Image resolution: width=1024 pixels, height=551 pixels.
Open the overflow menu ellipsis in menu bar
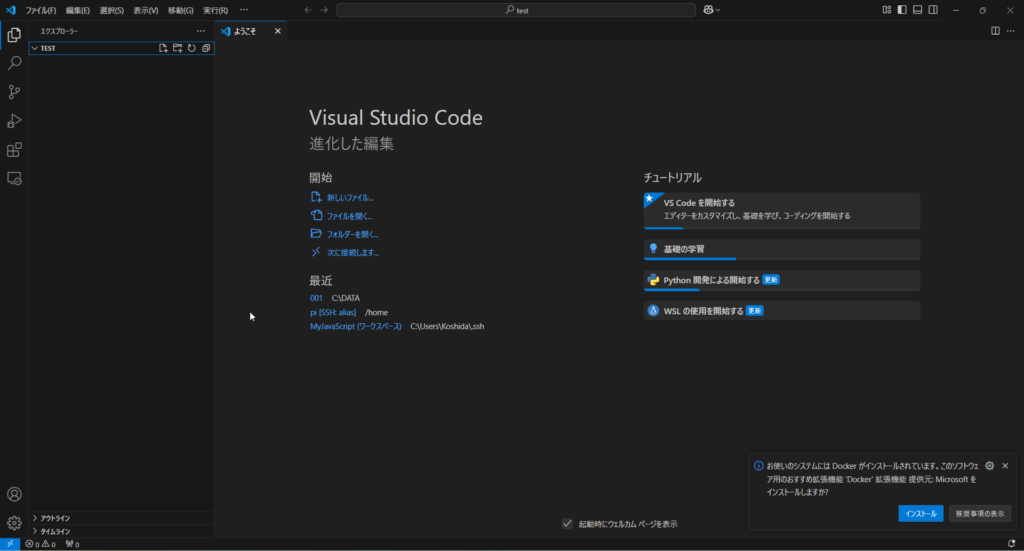(x=244, y=10)
